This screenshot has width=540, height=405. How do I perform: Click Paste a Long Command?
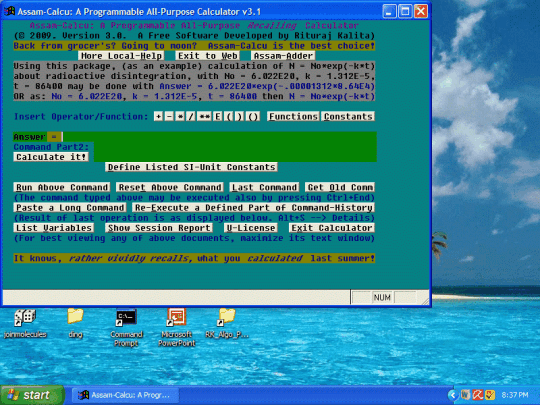coord(70,208)
